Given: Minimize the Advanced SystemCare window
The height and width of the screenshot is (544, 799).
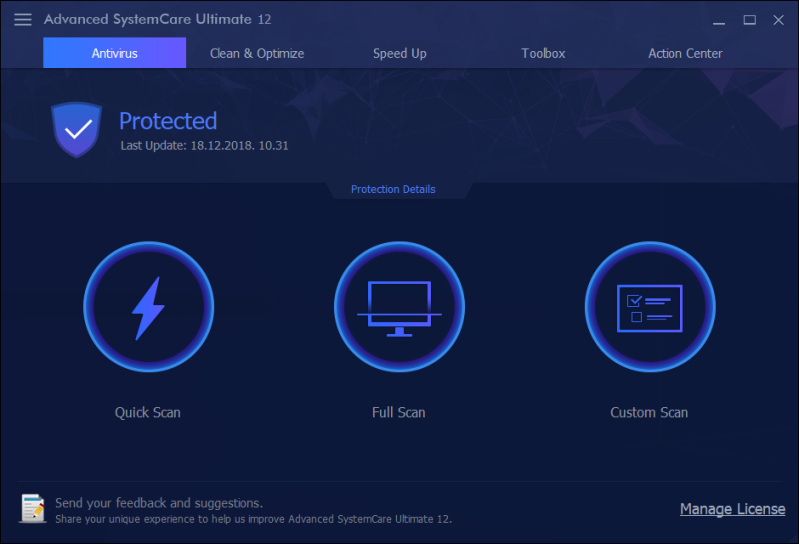Looking at the screenshot, I should [719, 20].
